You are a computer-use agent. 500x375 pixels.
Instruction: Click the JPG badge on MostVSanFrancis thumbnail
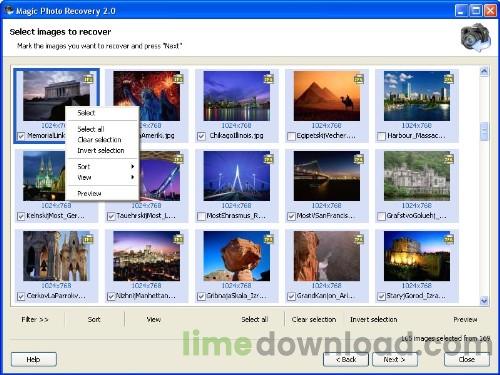[358, 159]
